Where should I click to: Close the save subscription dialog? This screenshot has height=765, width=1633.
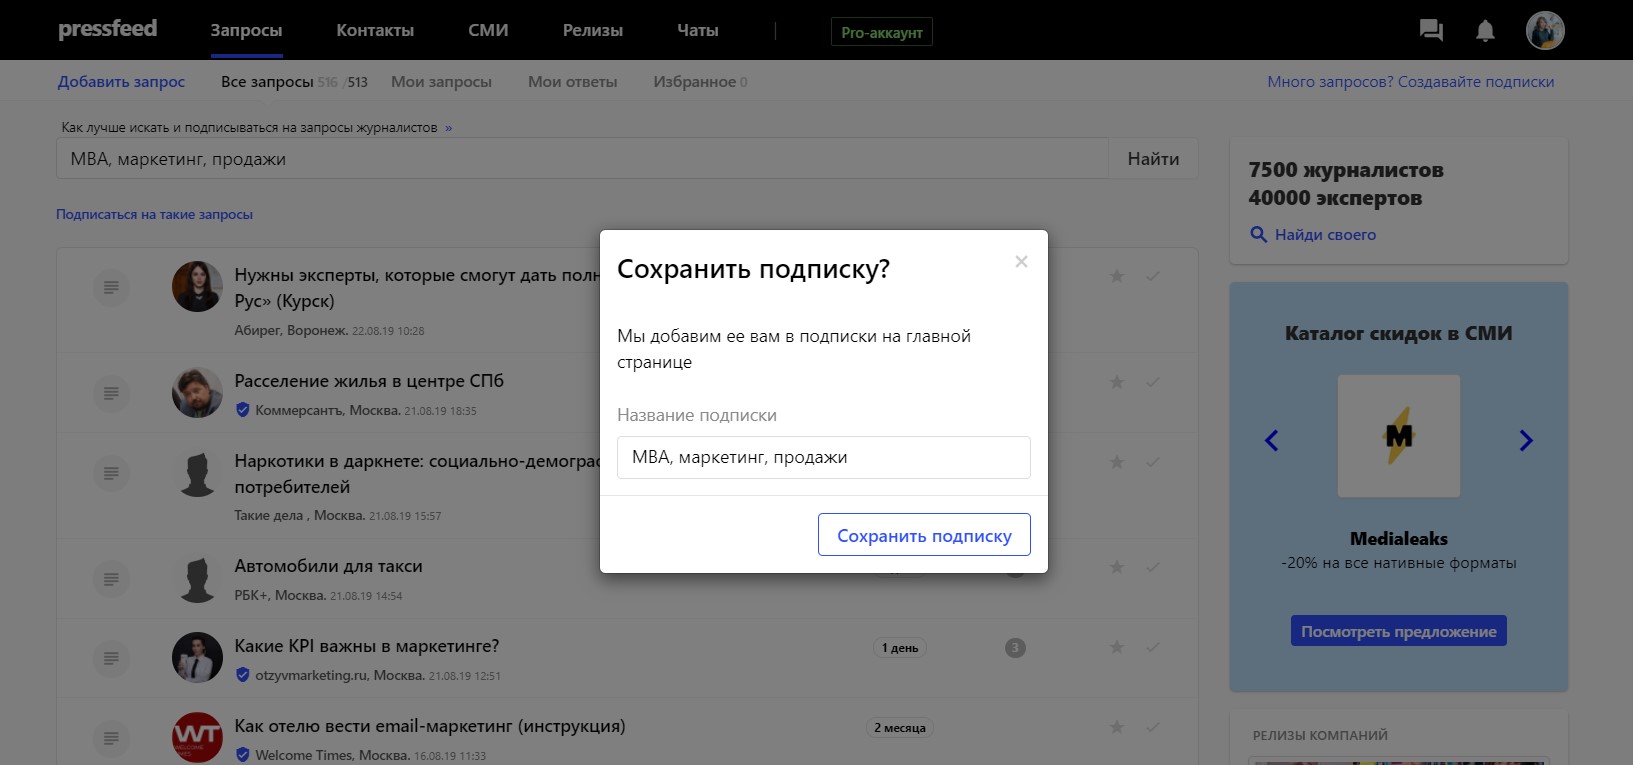(x=1021, y=262)
